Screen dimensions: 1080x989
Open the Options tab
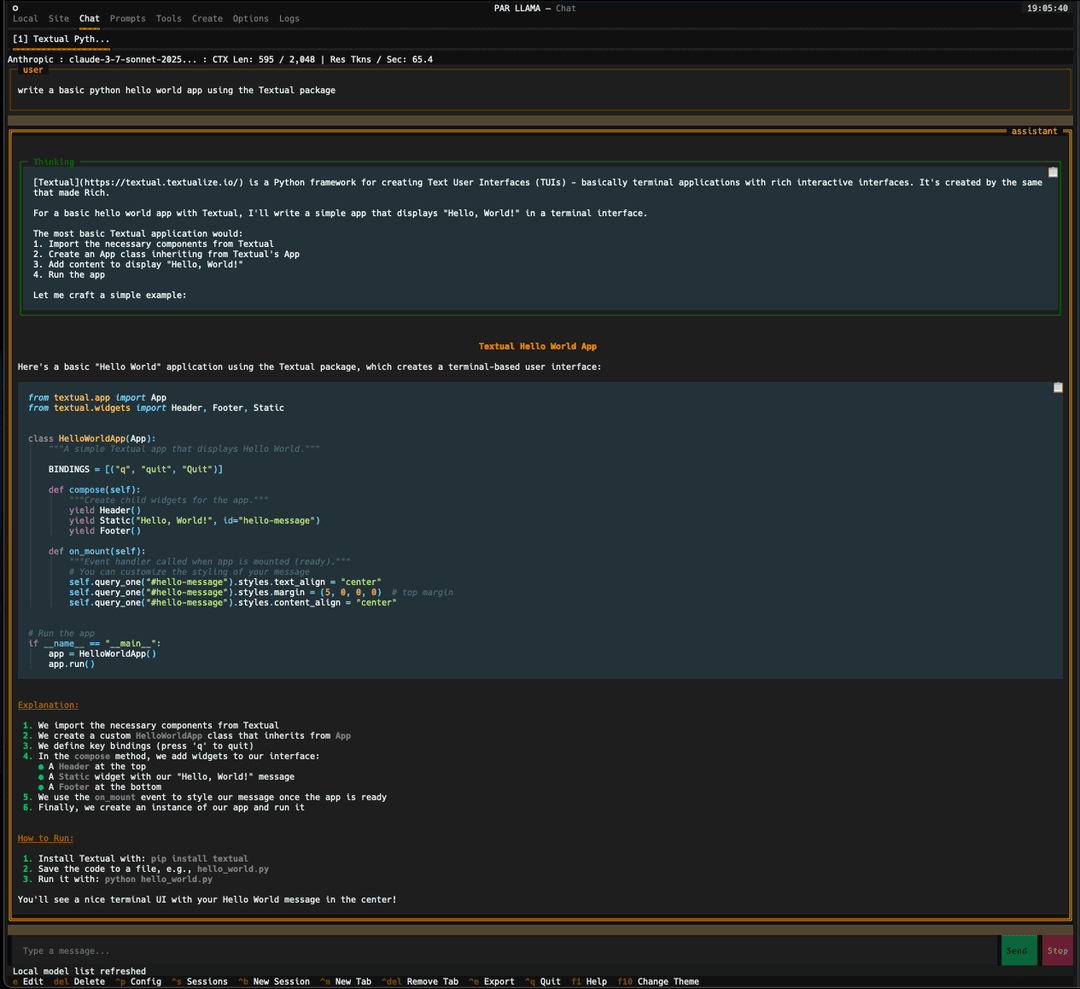(251, 19)
